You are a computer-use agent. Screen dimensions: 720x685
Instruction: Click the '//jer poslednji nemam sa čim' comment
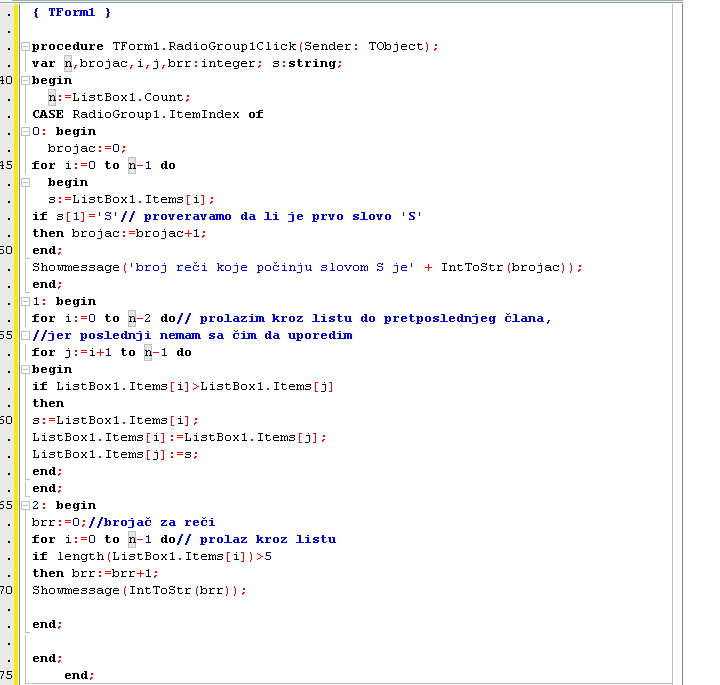tap(192, 335)
